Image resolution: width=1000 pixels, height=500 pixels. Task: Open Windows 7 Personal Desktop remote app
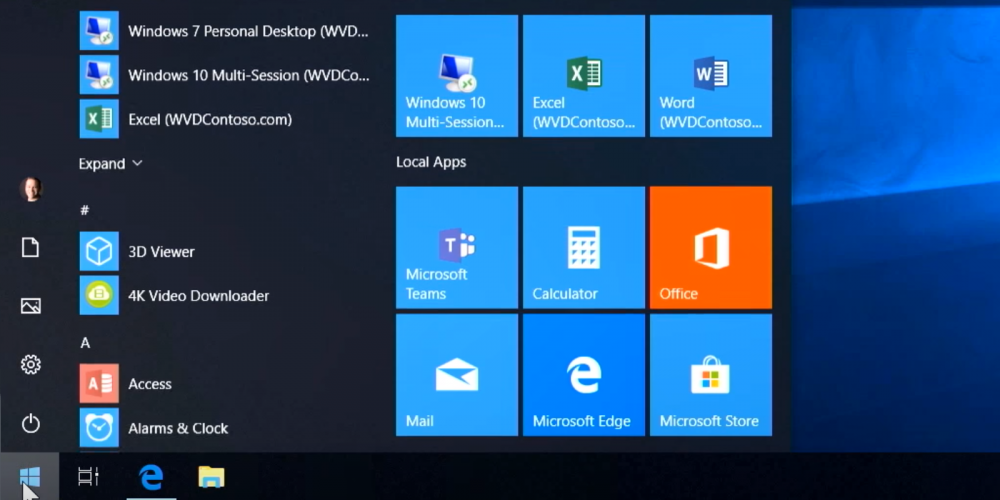tap(224, 31)
